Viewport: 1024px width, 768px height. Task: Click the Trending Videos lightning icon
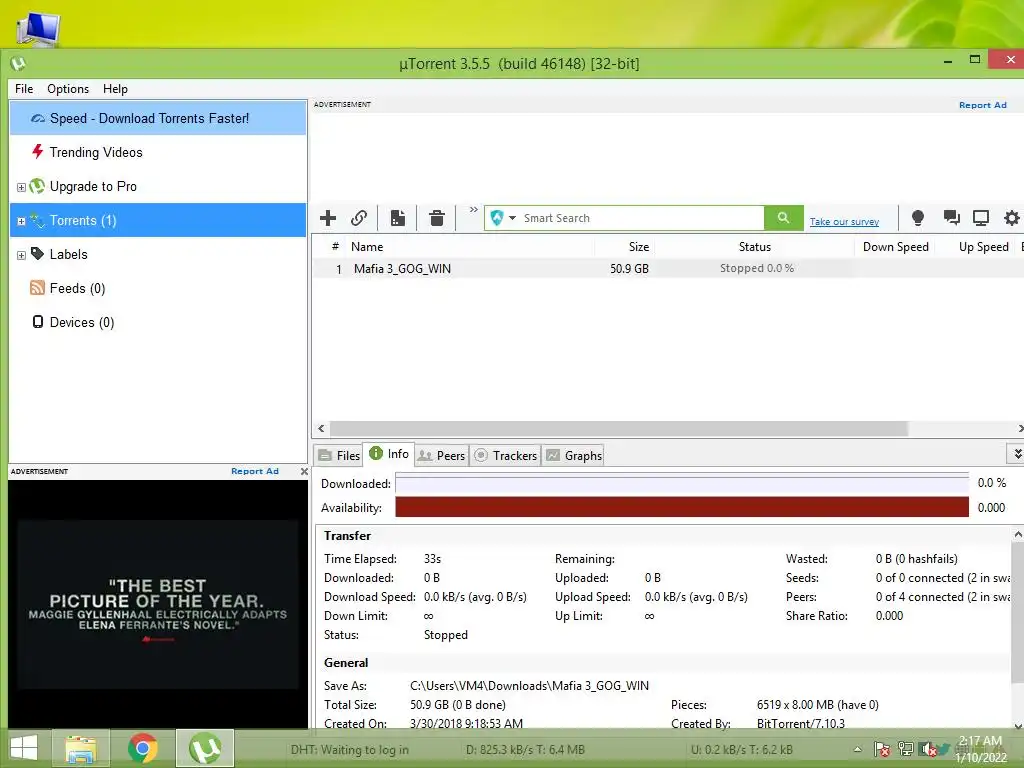37,152
